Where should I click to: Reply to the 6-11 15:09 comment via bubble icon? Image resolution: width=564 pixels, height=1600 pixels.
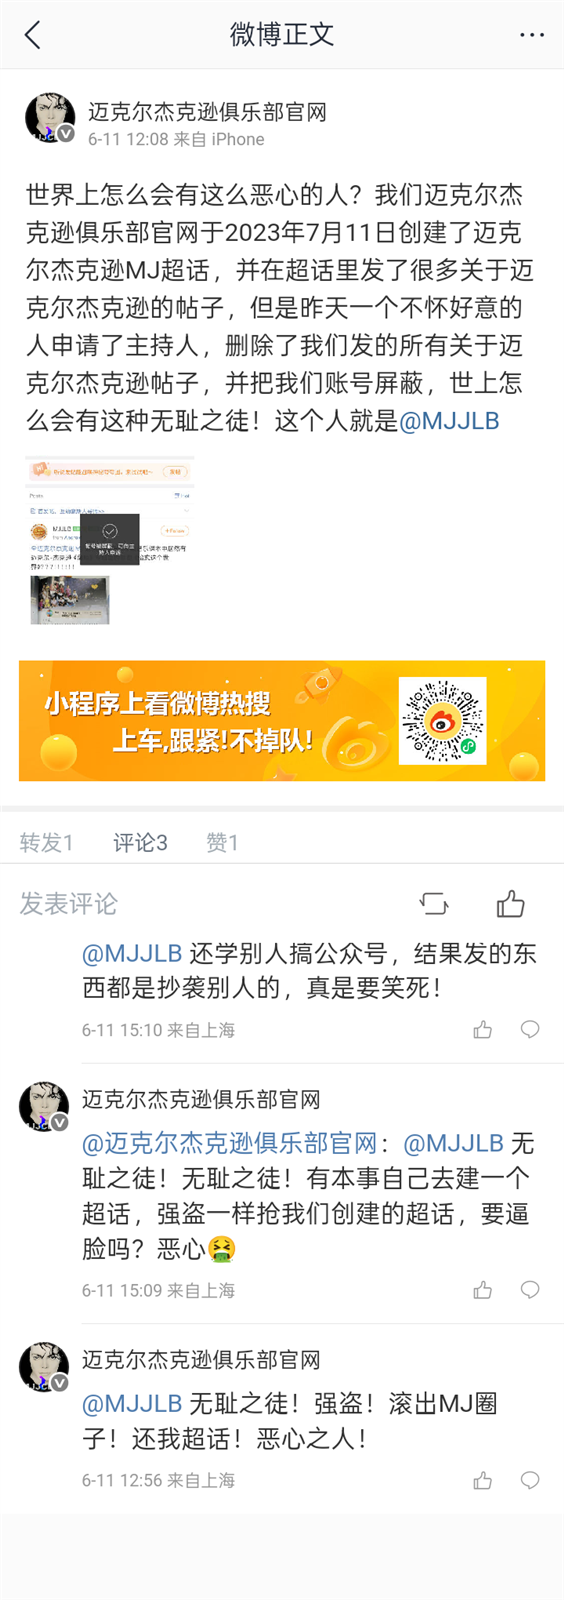point(530,1290)
